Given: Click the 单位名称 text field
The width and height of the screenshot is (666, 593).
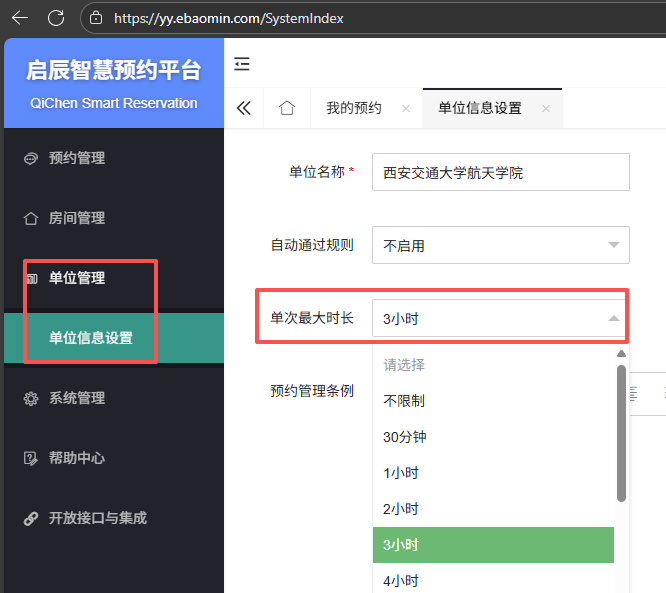Looking at the screenshot, I should pyautogui.click(x=500, y=172).
